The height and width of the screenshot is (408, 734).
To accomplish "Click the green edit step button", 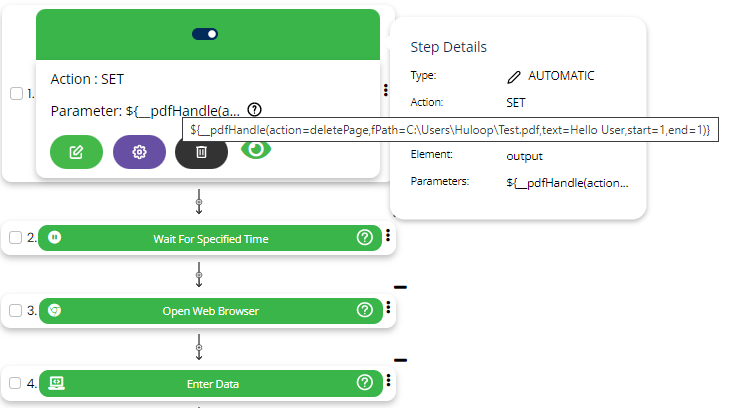I will 76,152.
